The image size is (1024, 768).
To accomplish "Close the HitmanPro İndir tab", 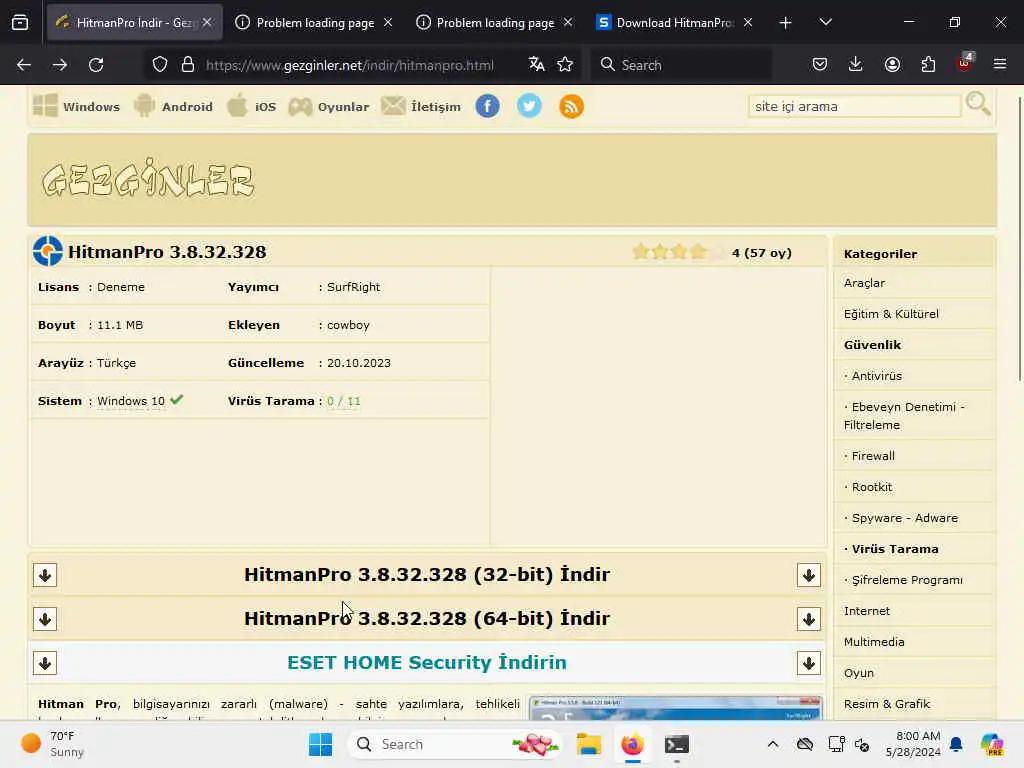I will [x=207, y=22].
